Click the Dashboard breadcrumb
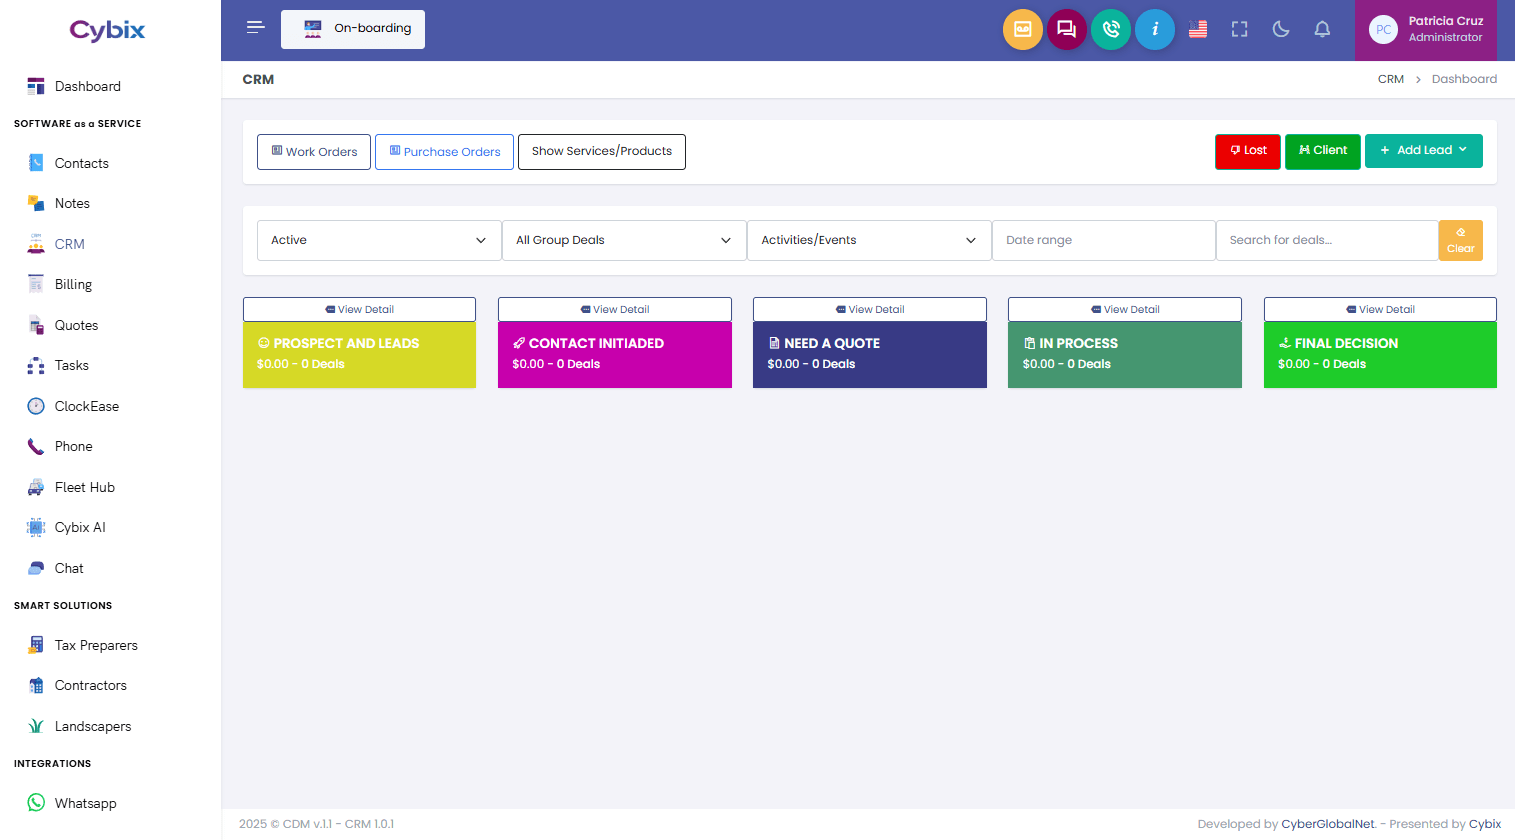This screenshot has width=1515, height=840. (x=1464, y=79)
